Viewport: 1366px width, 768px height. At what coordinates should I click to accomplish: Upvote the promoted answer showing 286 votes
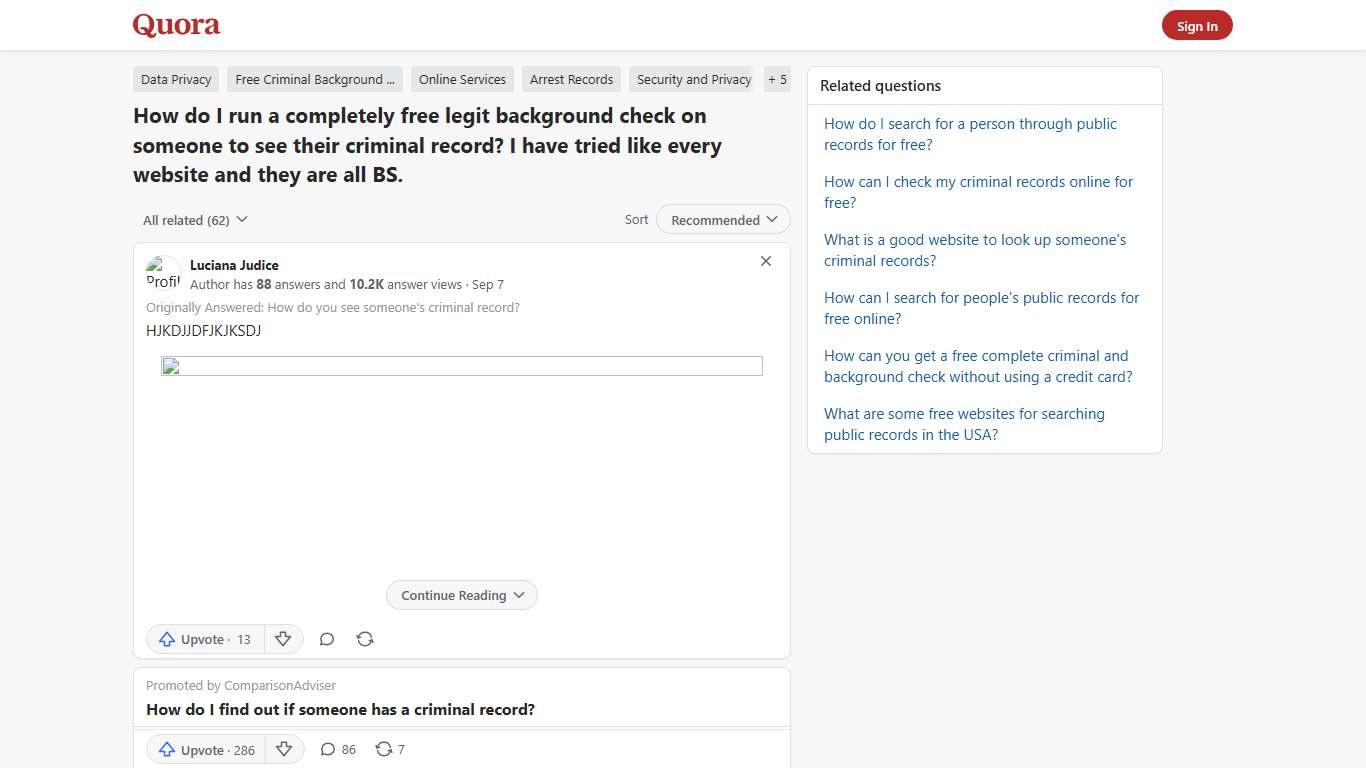point(206,749)
